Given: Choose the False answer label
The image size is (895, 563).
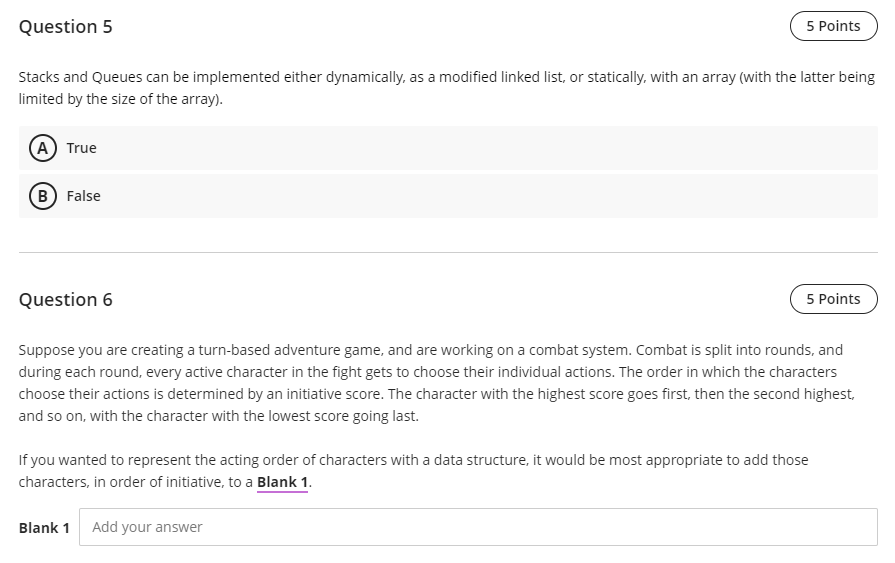Looking at the screenshot, I should tap(83, 196).
